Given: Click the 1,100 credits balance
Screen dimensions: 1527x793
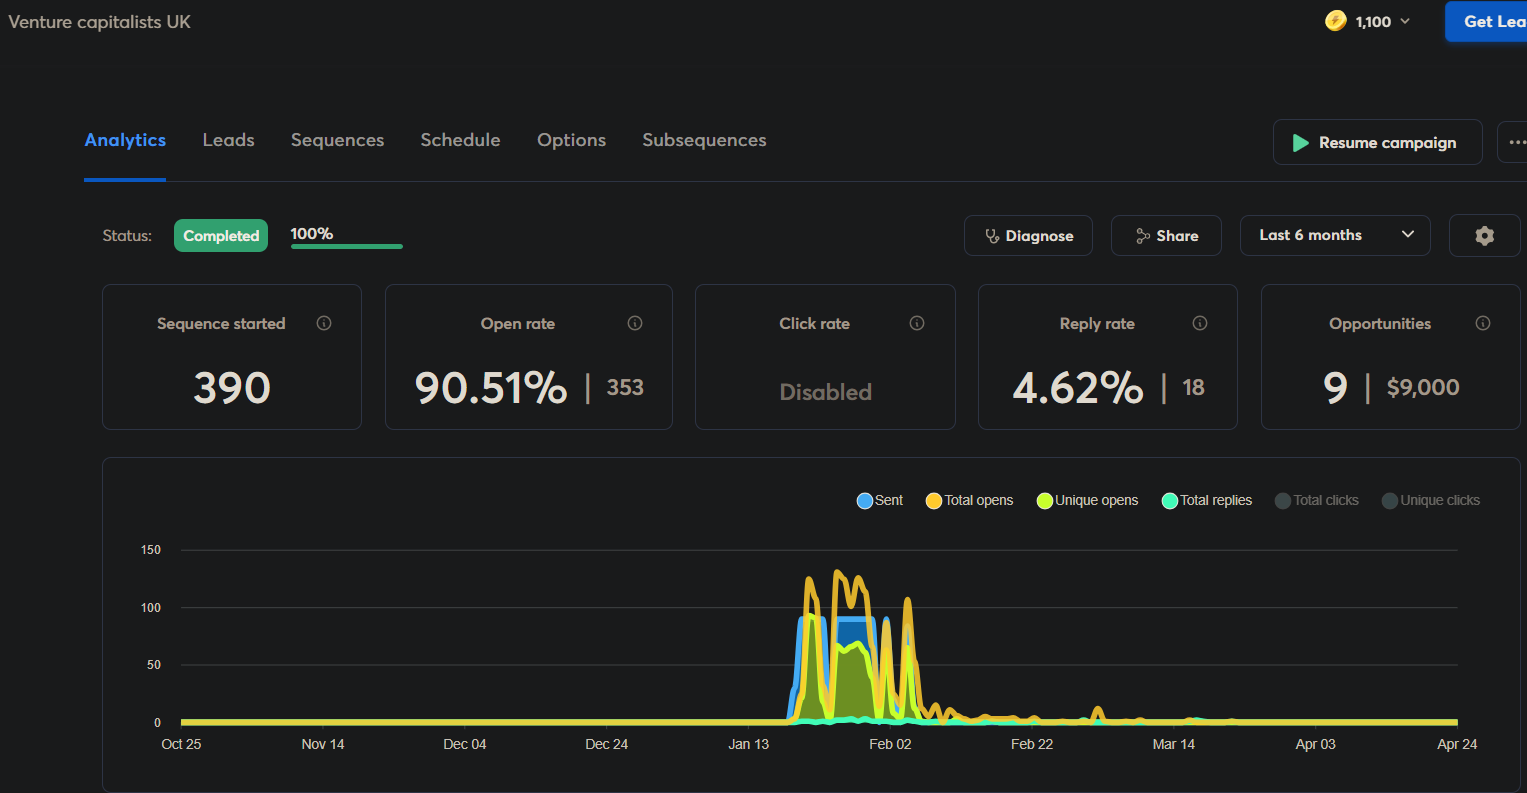Looking at the screenshot, I should pyautogui.click(x=1373, y=22).
